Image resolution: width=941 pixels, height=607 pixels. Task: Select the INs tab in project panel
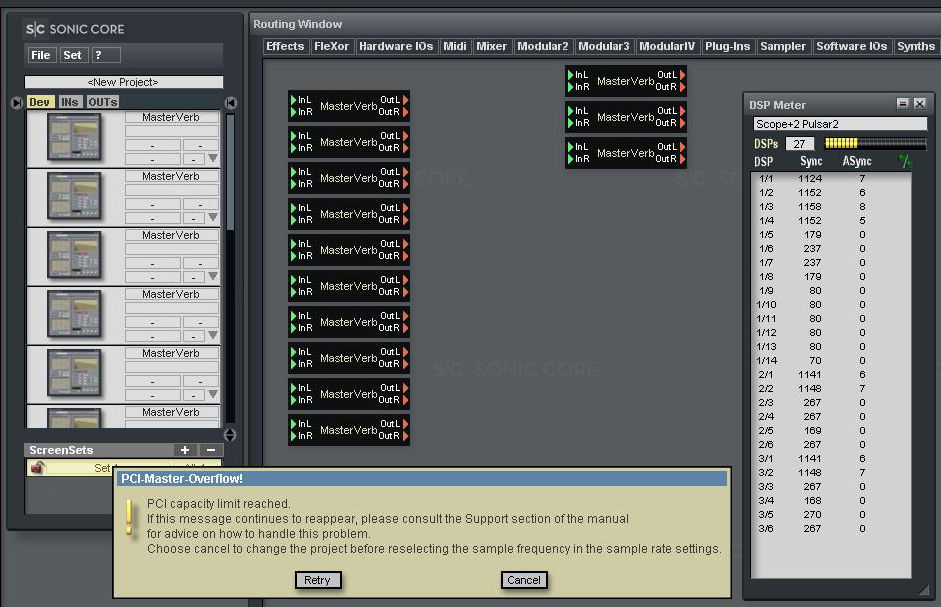[70, 102]
